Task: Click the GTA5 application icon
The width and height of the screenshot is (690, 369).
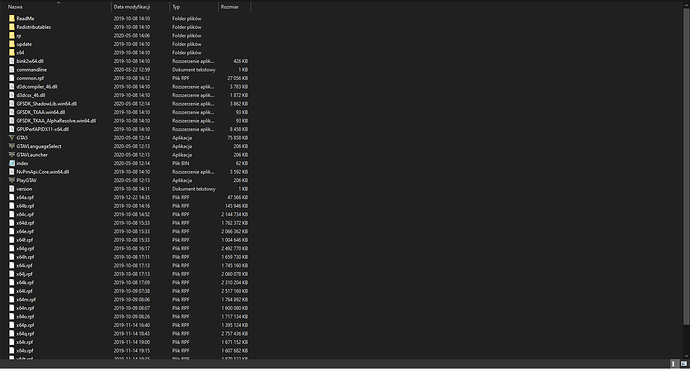Action: pyautogui.click(x=12, y=138)
